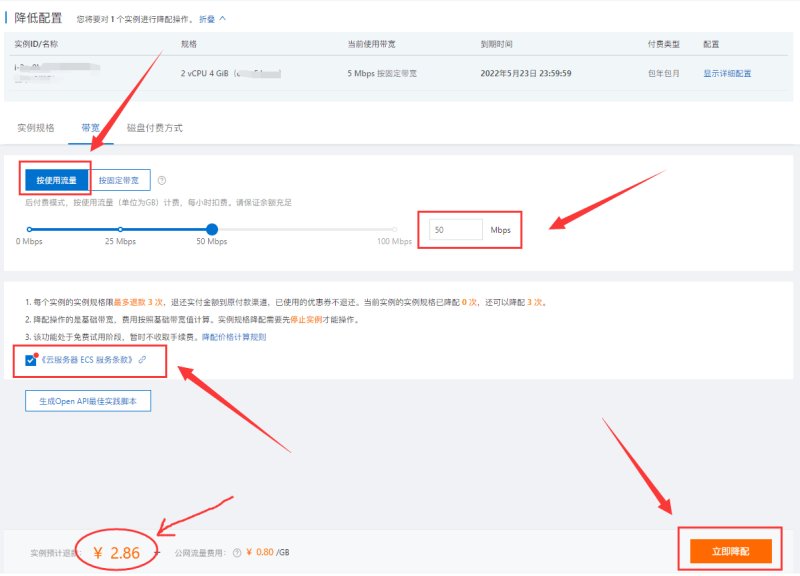
Task: Select the 按固定带宽 billing option
Action: pos(119,180)
